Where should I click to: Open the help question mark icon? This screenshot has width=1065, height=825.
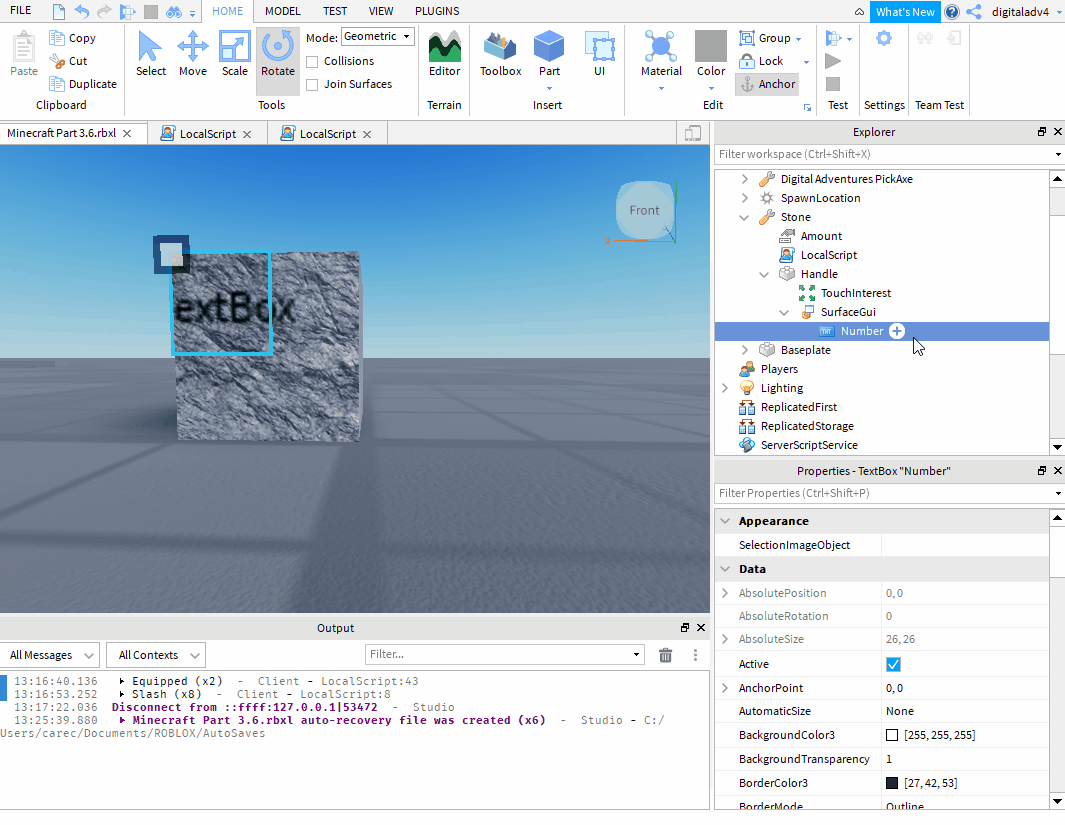point(952,12)
